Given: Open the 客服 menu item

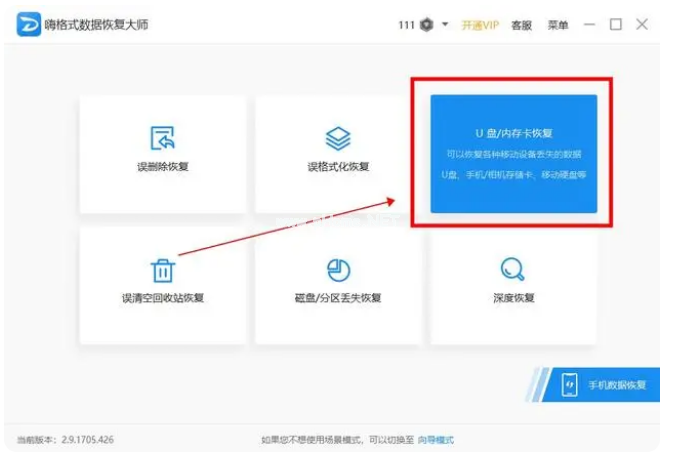Looking at the screenshot, I should (x=522, y=25).
